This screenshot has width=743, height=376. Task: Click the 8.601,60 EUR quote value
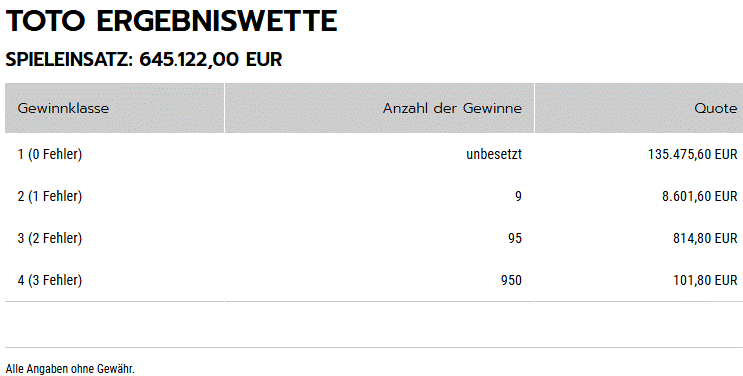point(699,196)
